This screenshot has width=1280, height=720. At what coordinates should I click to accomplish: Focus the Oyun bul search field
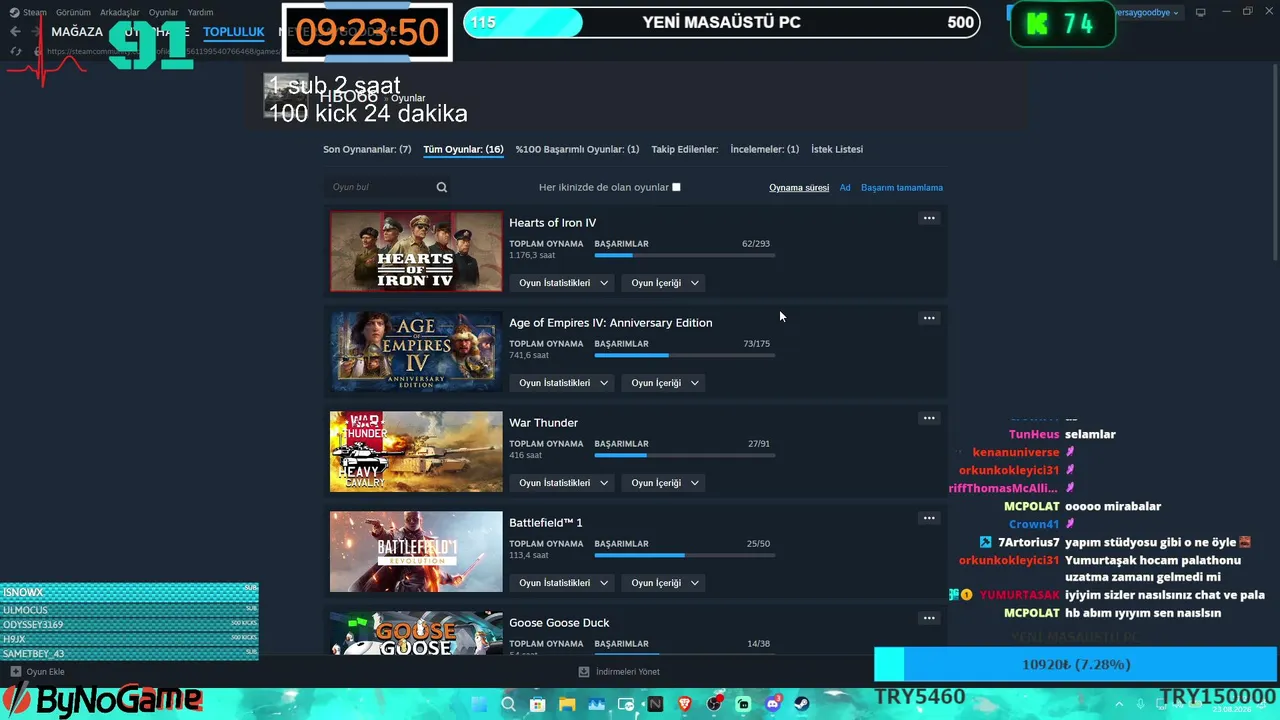coord(382,187)
